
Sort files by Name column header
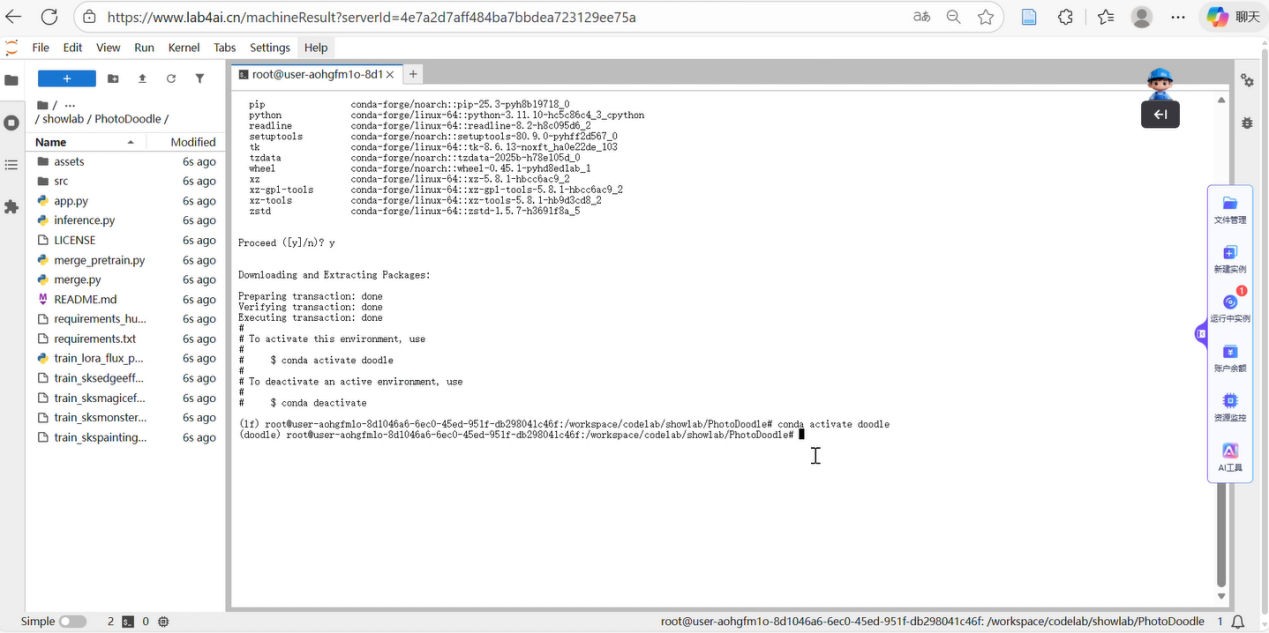click(x=86, y=142)
